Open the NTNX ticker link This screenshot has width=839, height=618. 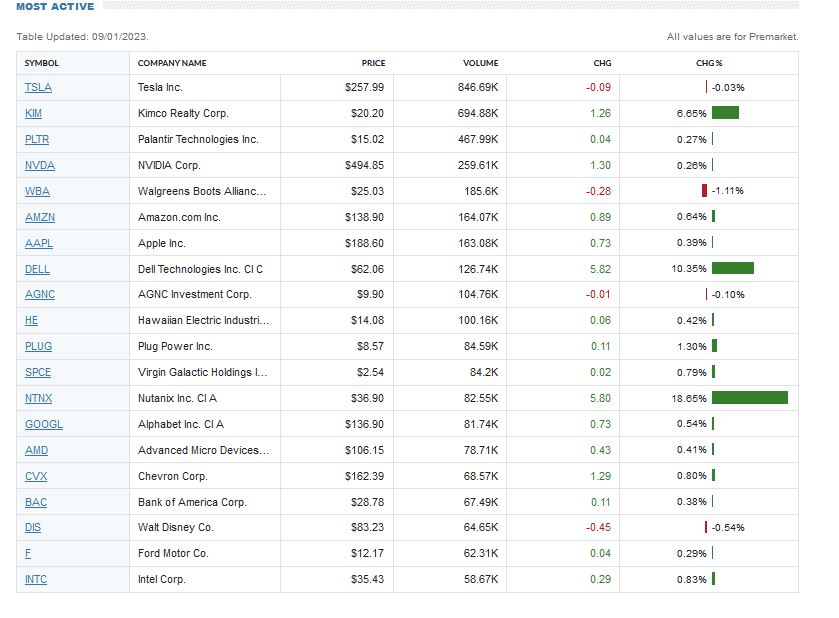point(39,398)
